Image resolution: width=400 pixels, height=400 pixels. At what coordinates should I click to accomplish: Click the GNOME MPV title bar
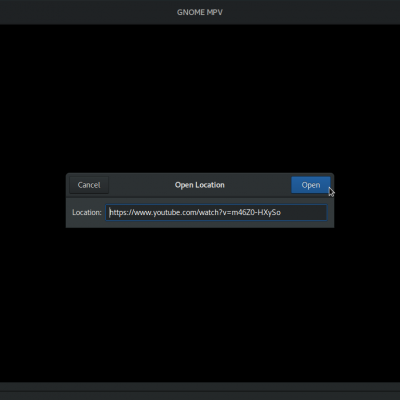tap(200, 12)
